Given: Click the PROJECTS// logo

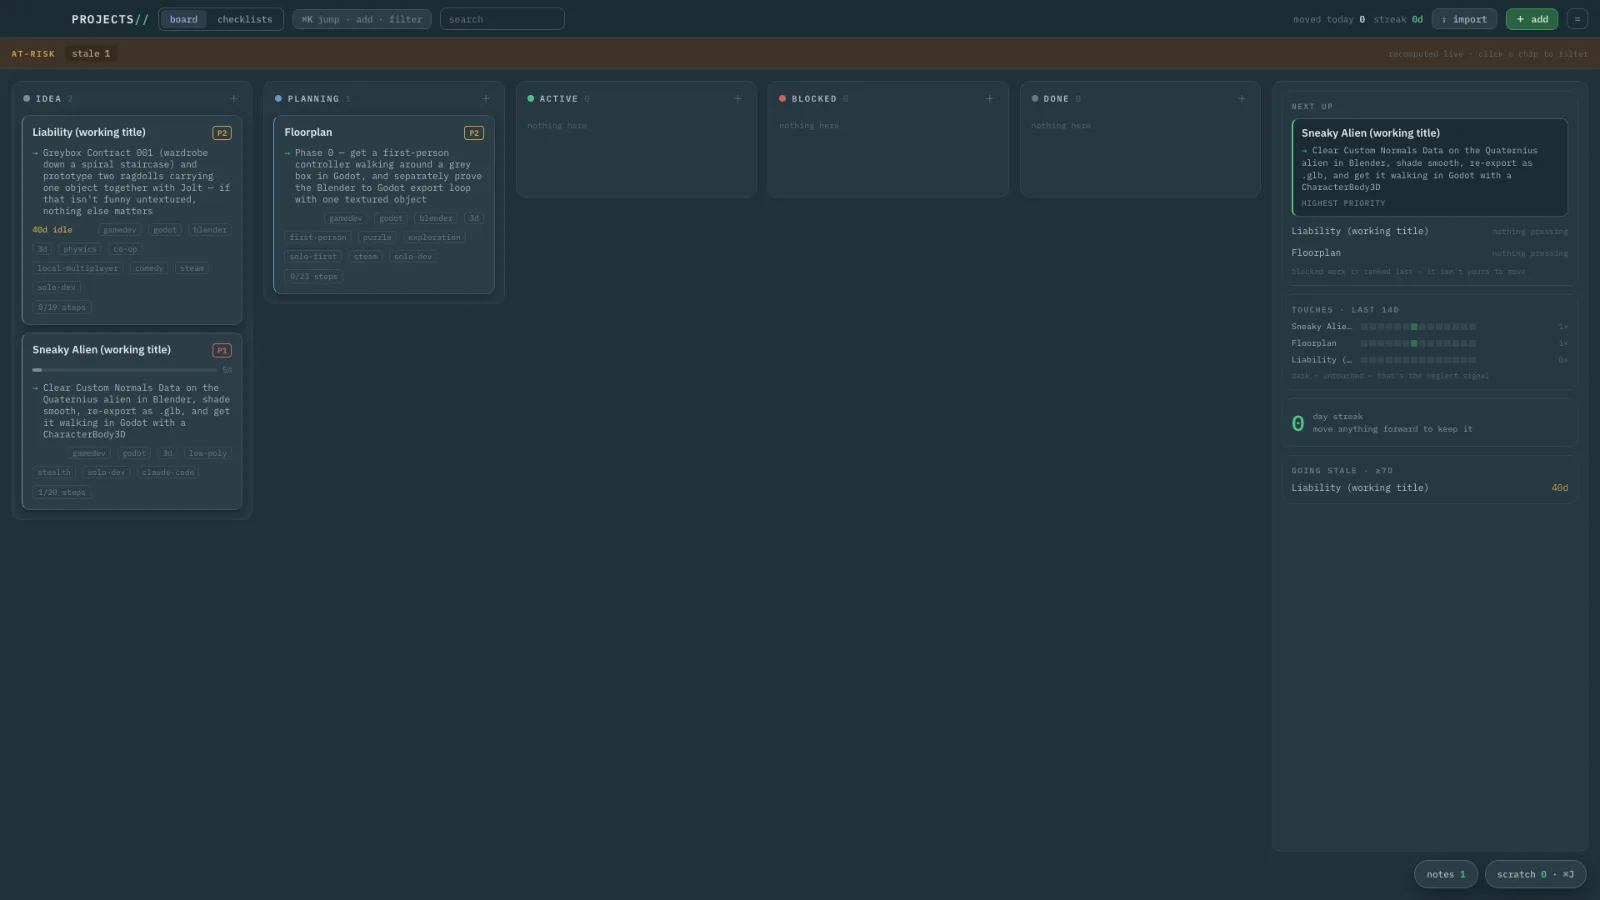Looking at the screenshot, I should tap(110, 19).
